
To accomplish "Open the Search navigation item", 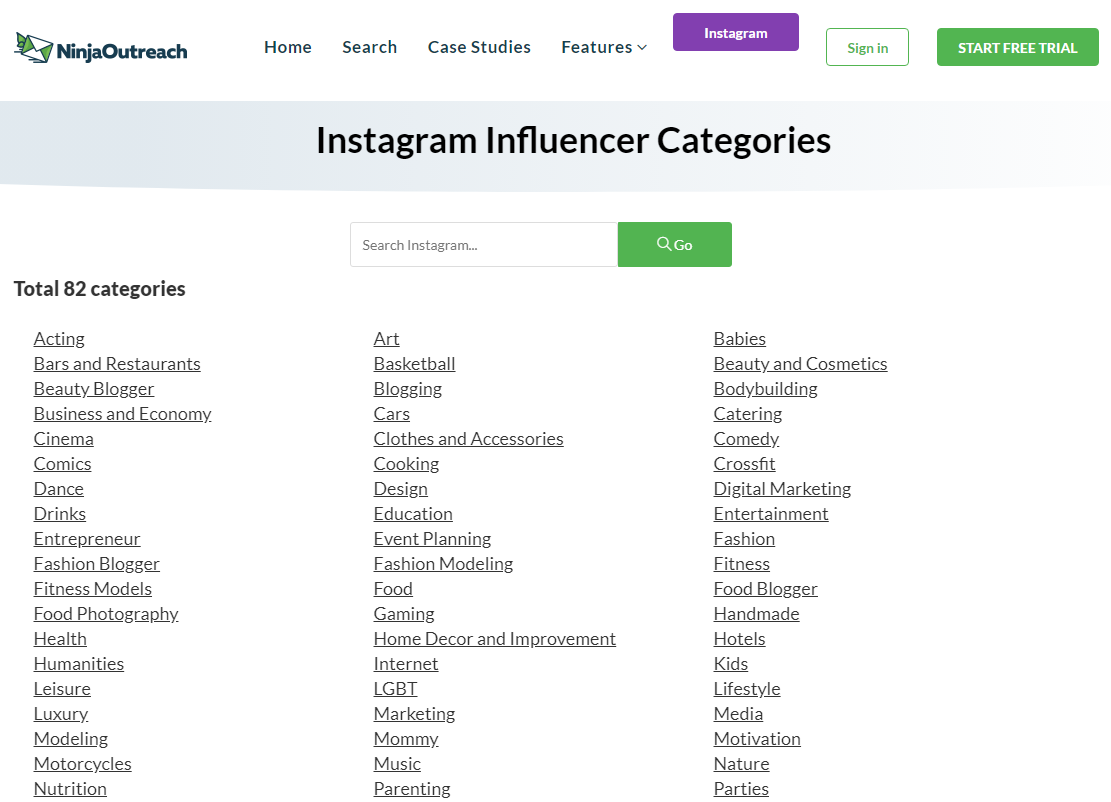I will (369, 47).
